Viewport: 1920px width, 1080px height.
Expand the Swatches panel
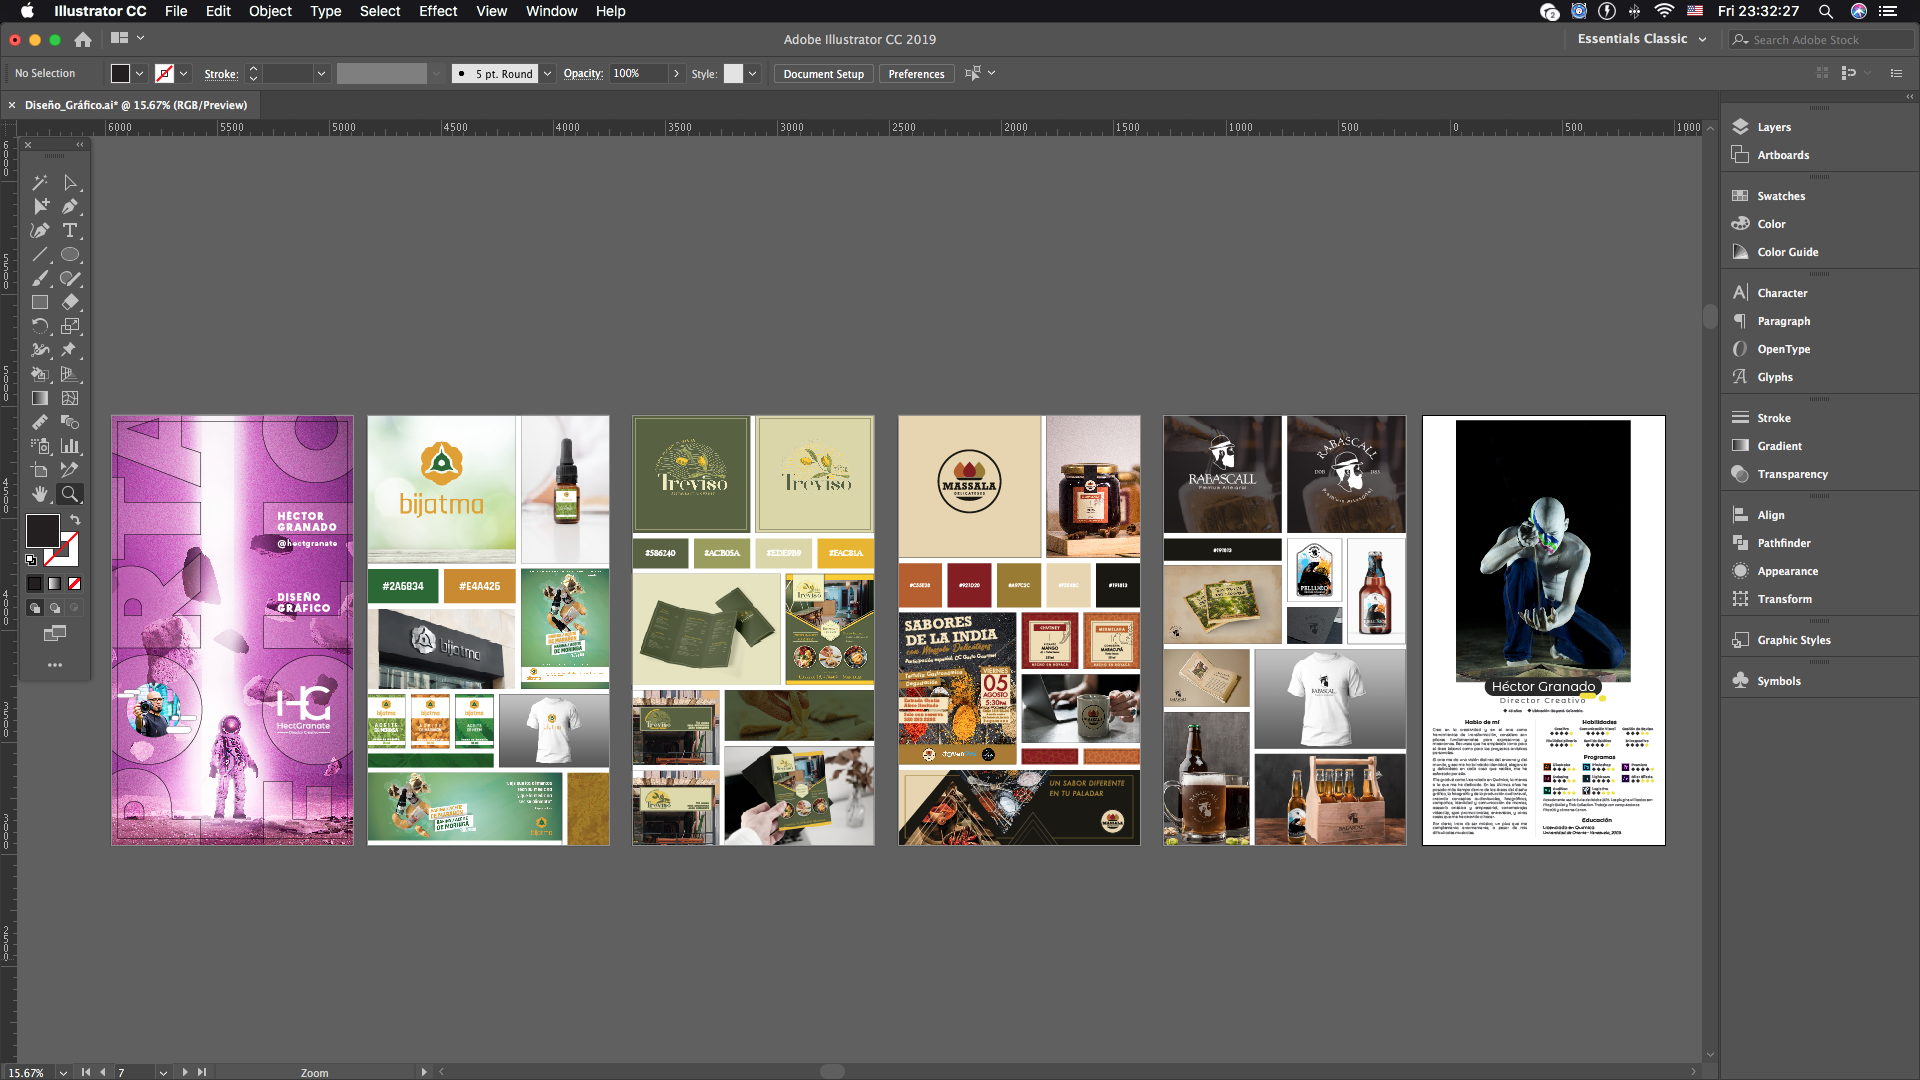tap(1782, 194)
